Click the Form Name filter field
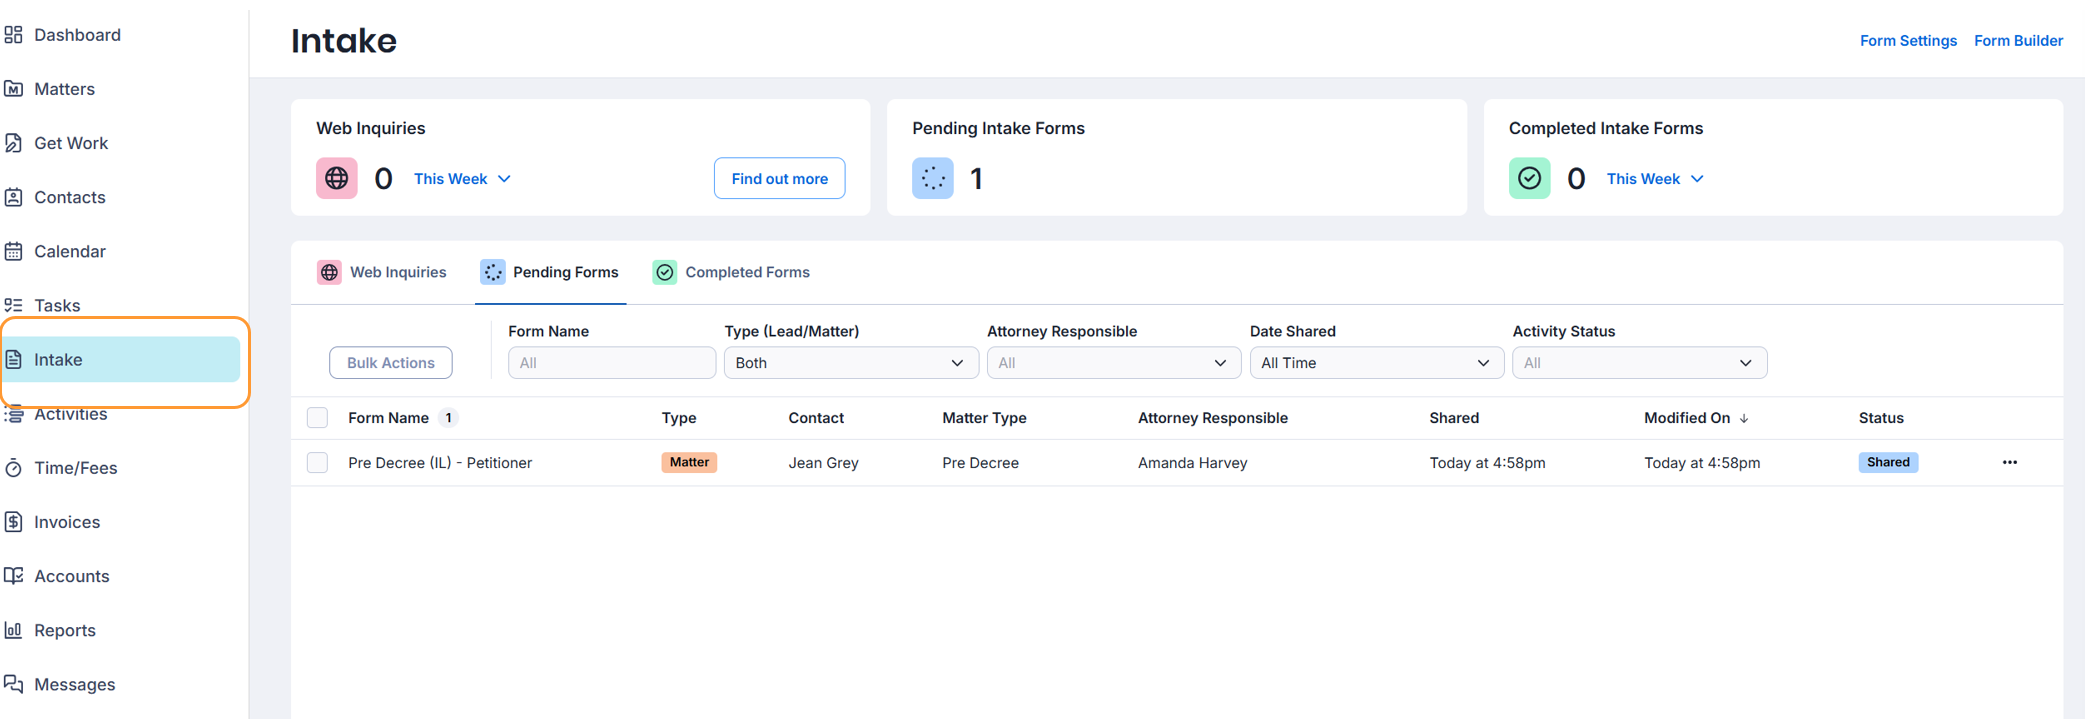 pos(611,363)
